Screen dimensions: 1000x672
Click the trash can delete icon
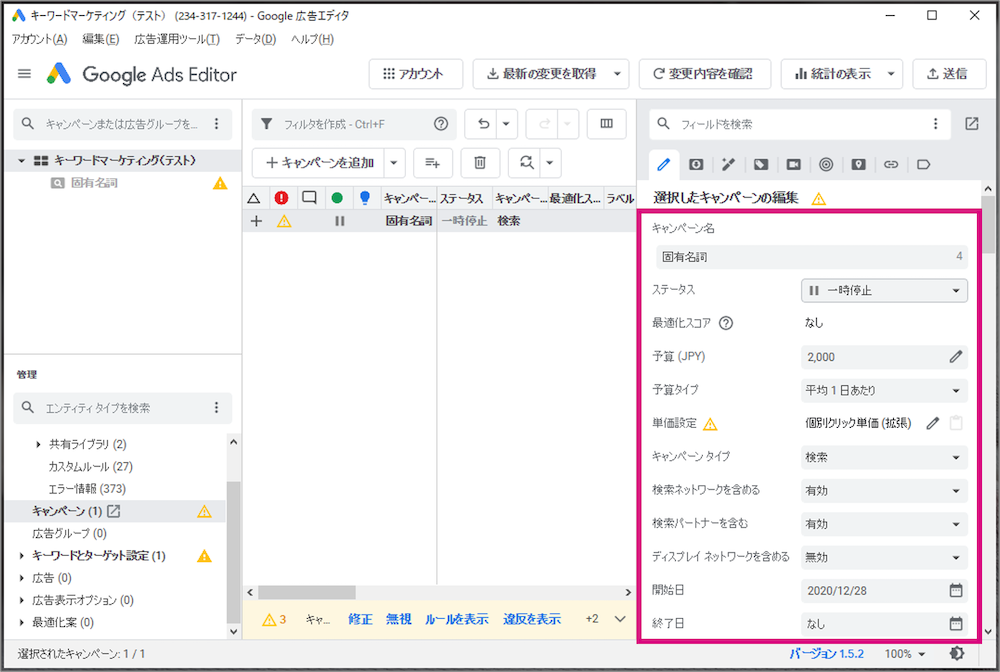(480, 163)
